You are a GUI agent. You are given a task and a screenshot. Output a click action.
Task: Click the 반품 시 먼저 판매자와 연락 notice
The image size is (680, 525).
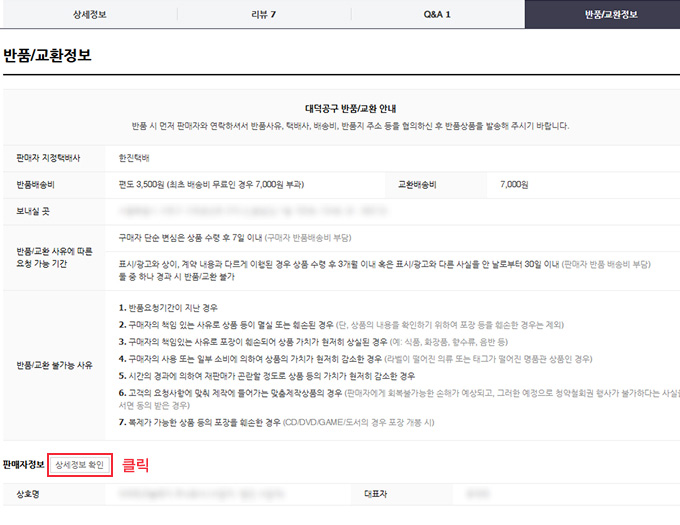[350, 126]
